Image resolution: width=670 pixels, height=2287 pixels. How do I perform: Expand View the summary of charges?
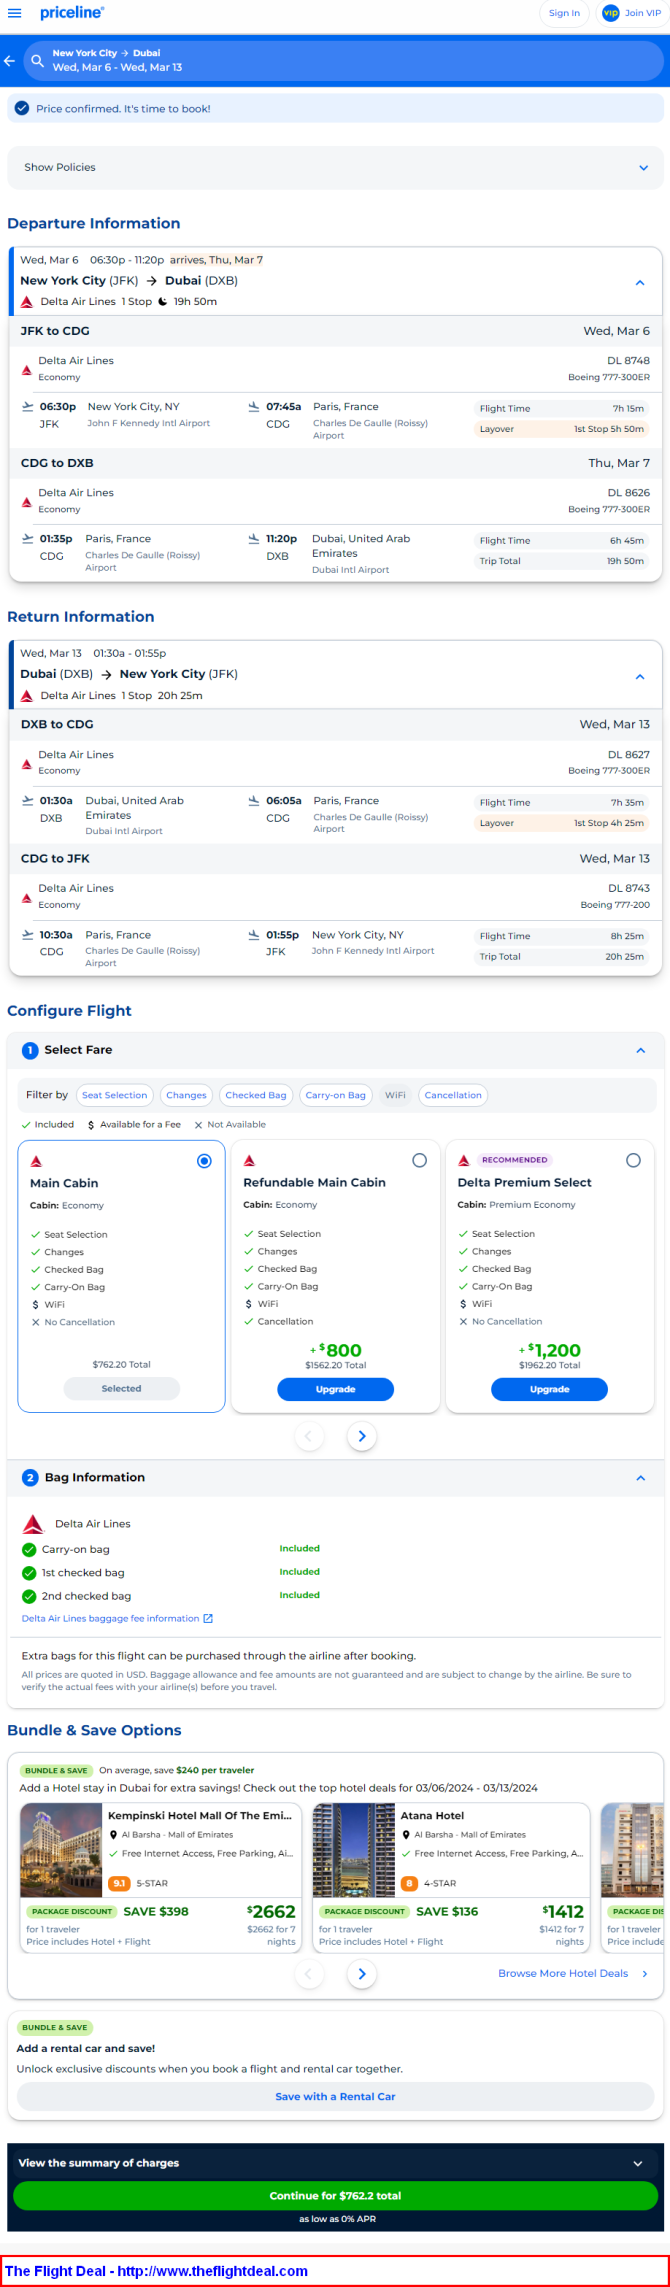335,2162
